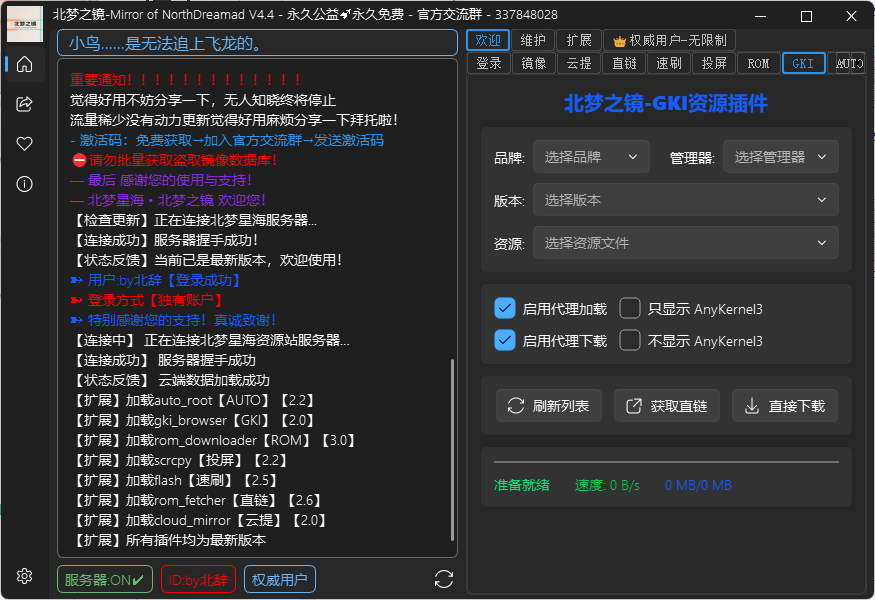Switch to the 维护 tab
Image resolution: width=875 pixels, height=600 pixels.
pyautogui.click(x=534, y=40)
